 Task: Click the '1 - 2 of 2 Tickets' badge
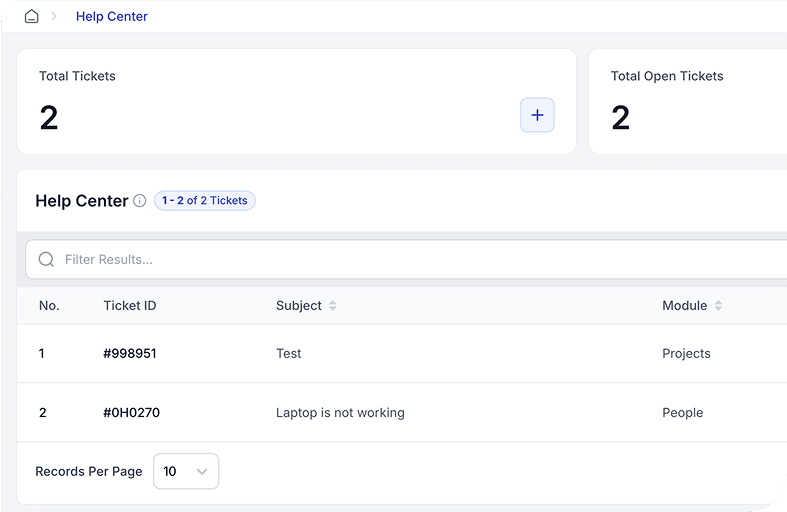[205, 201]
